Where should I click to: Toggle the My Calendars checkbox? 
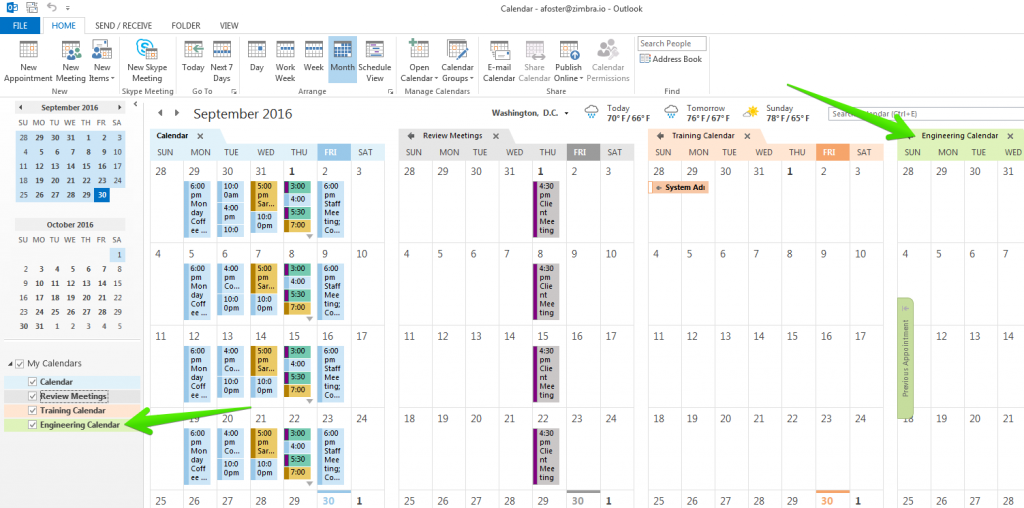pyautogui.click(x=20, y=364)
